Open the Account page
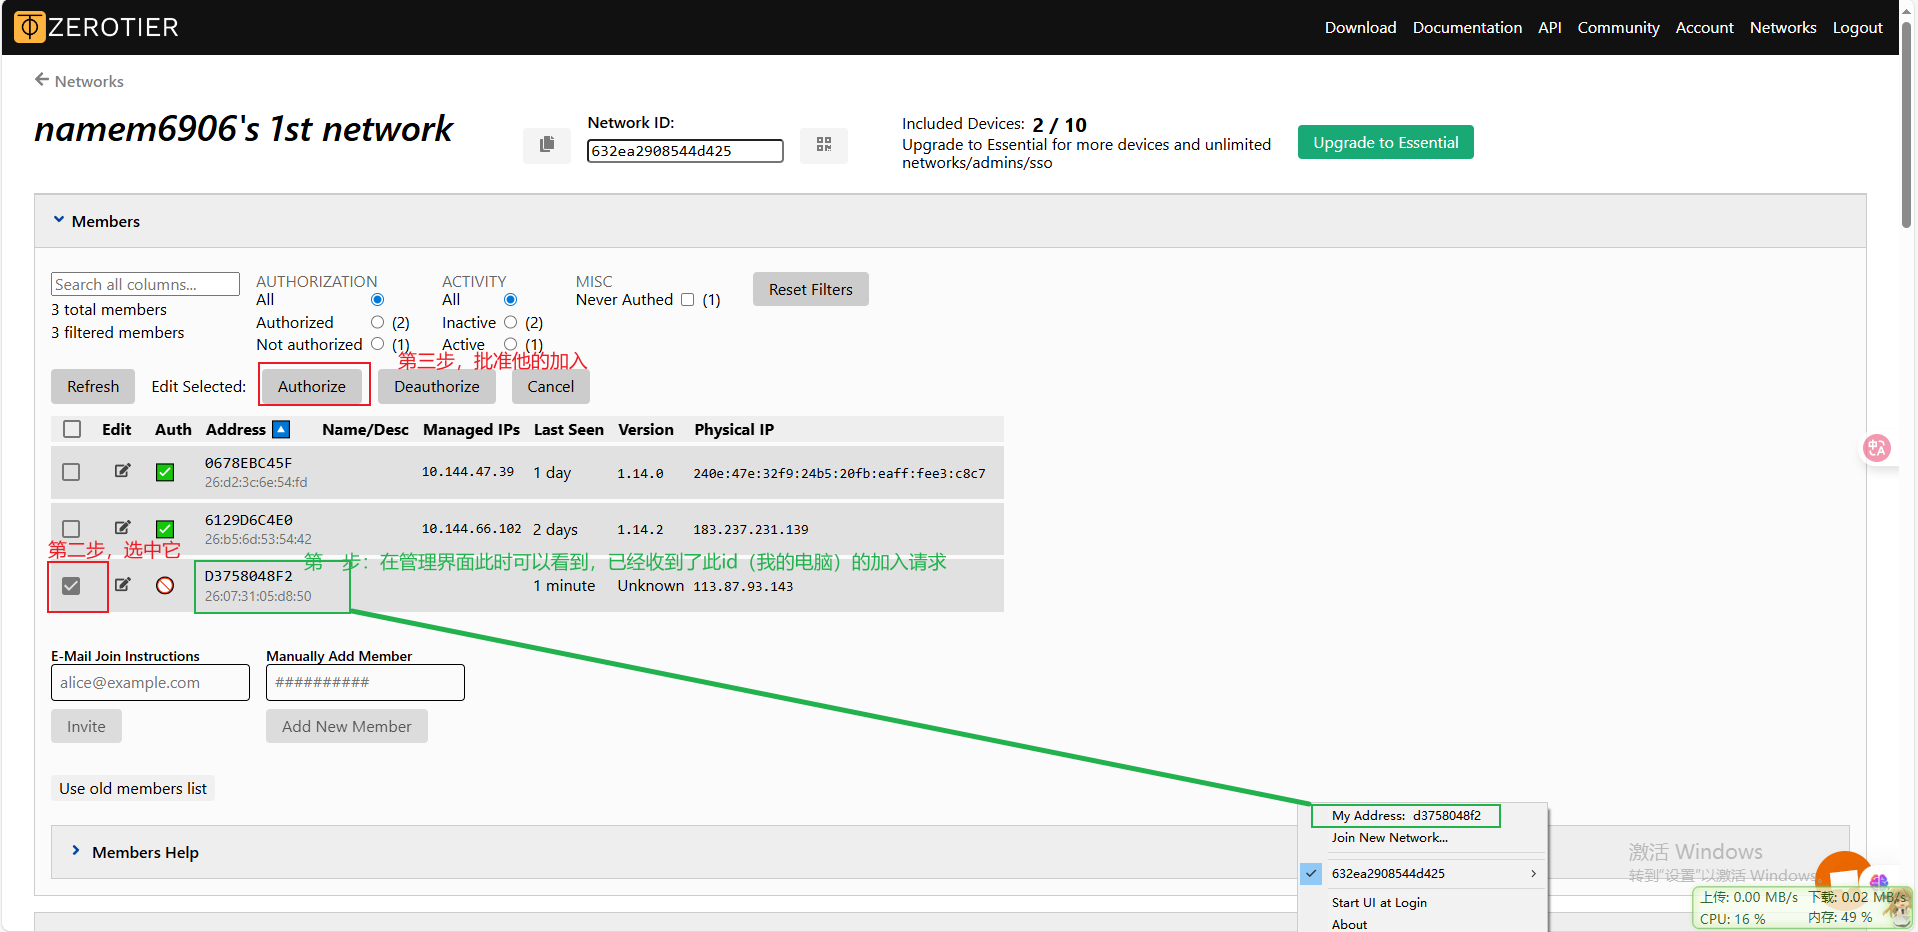The image size is (1918, 932). (1704, 28)
